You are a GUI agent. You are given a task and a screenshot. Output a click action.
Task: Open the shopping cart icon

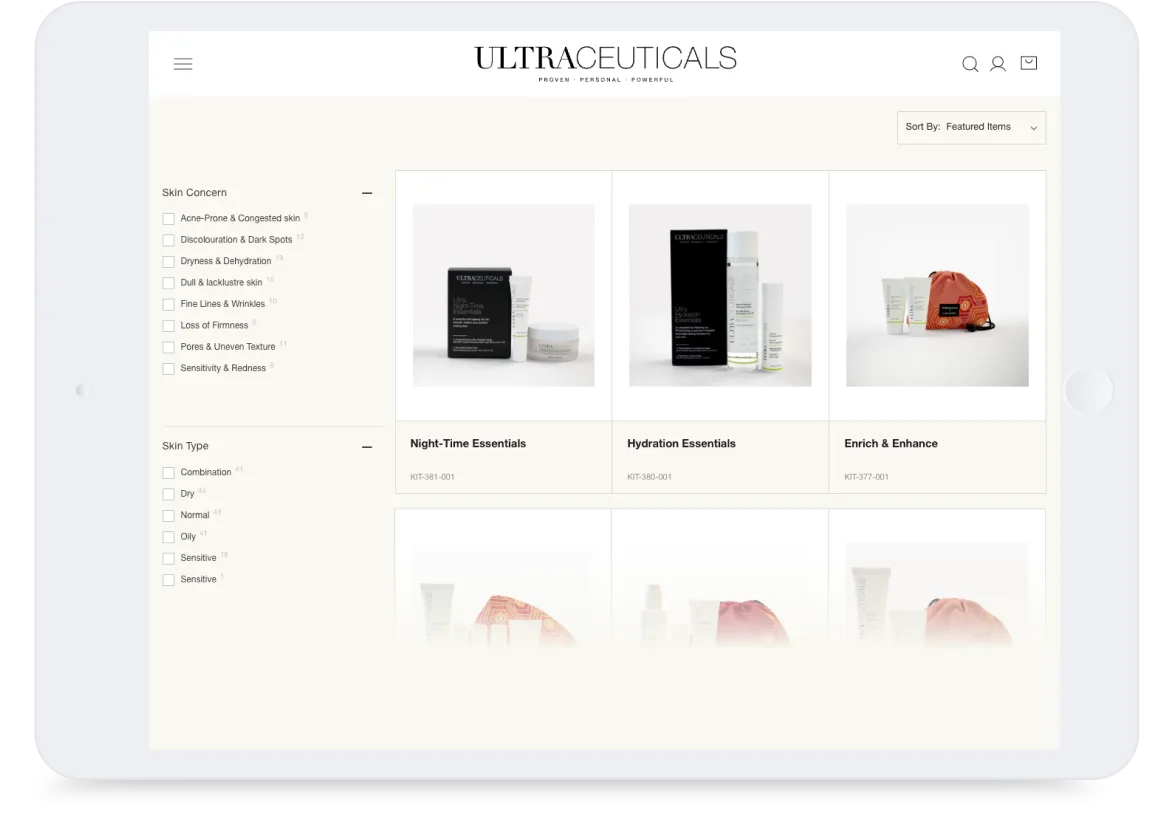click(x=1028, y=63)
